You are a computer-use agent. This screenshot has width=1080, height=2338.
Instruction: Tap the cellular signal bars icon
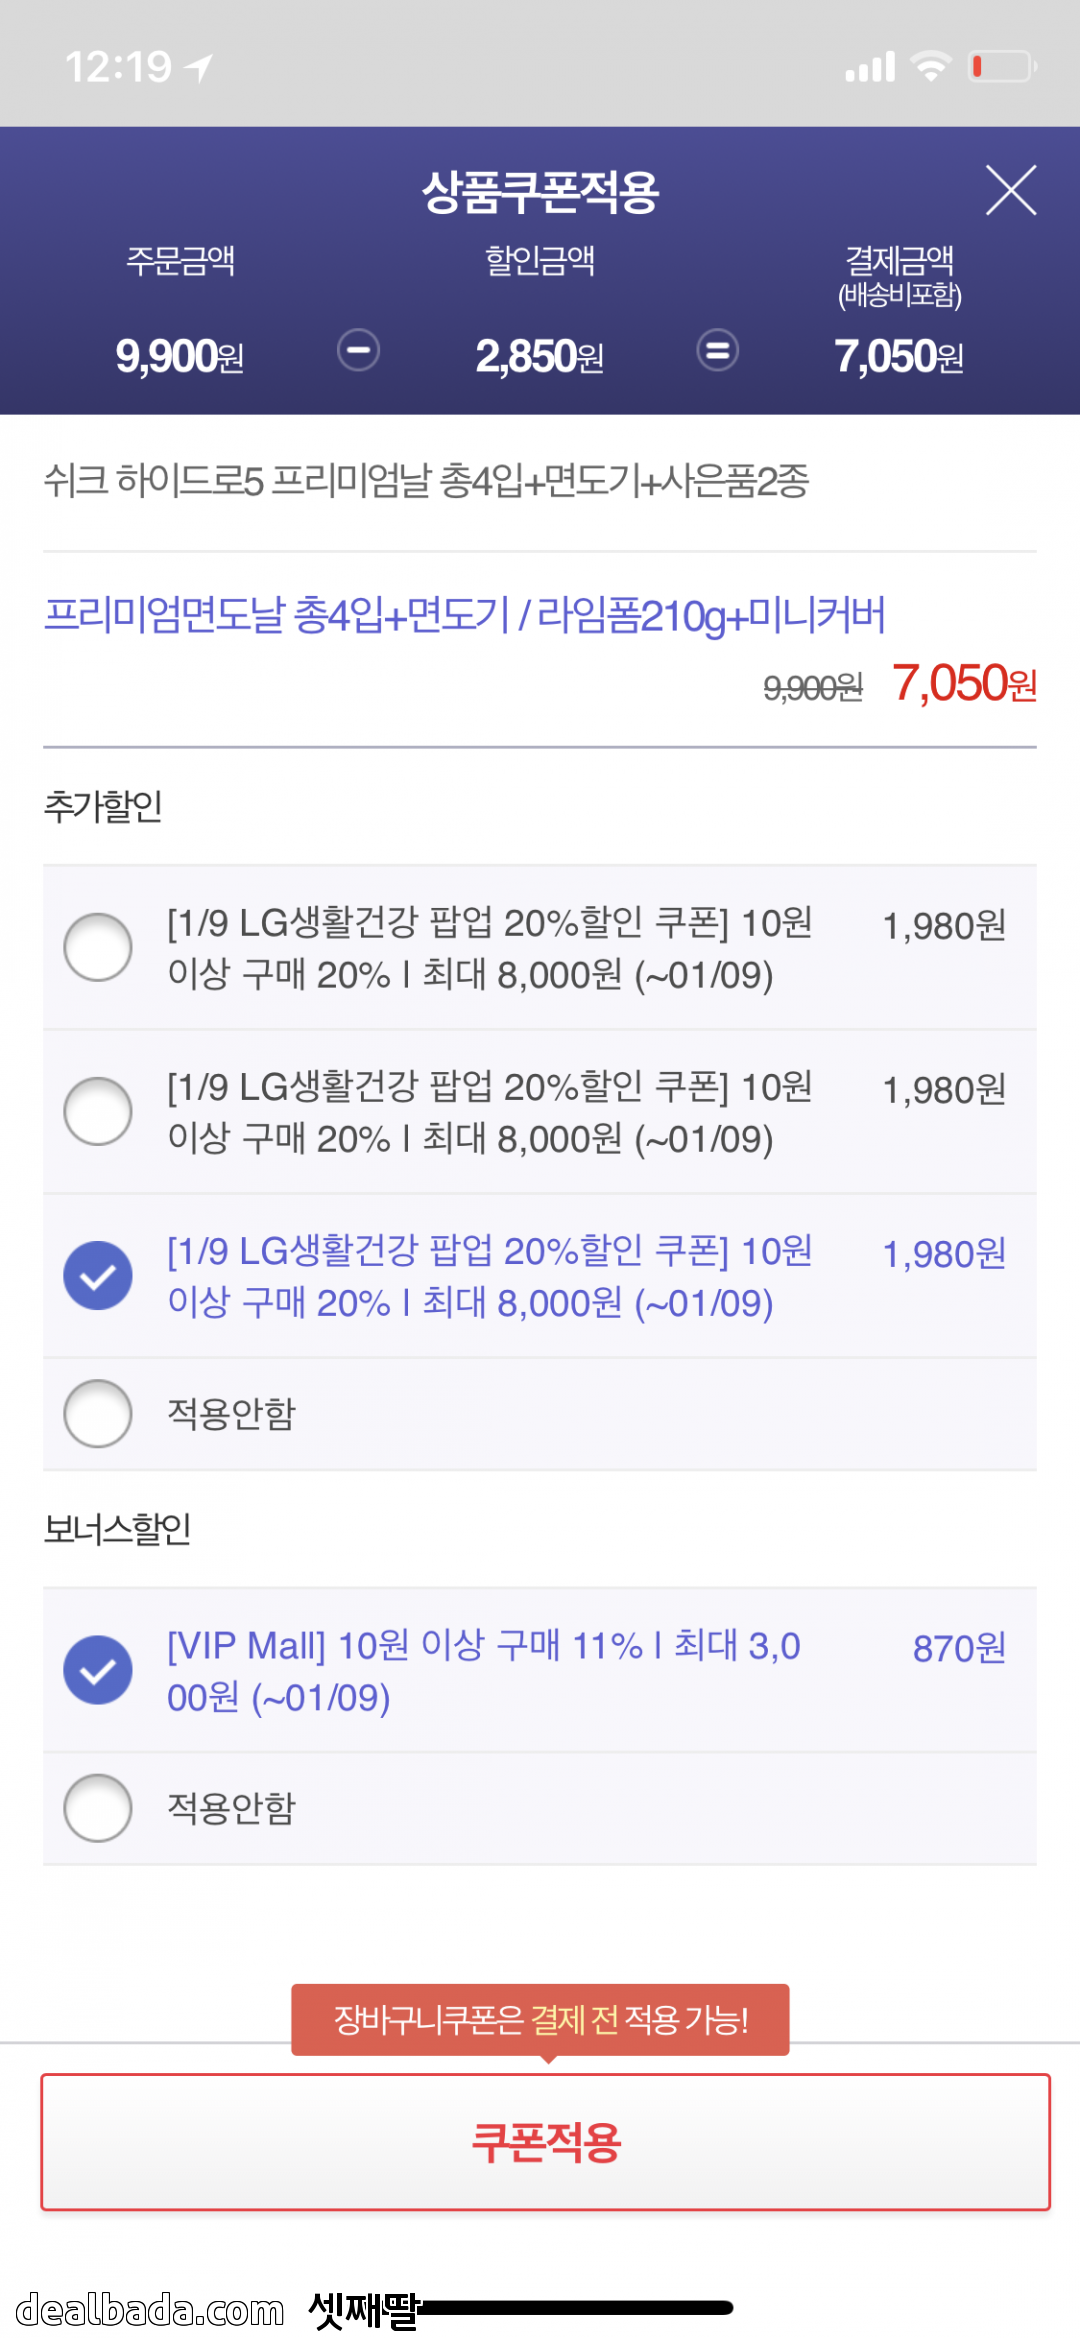(870, 67)
